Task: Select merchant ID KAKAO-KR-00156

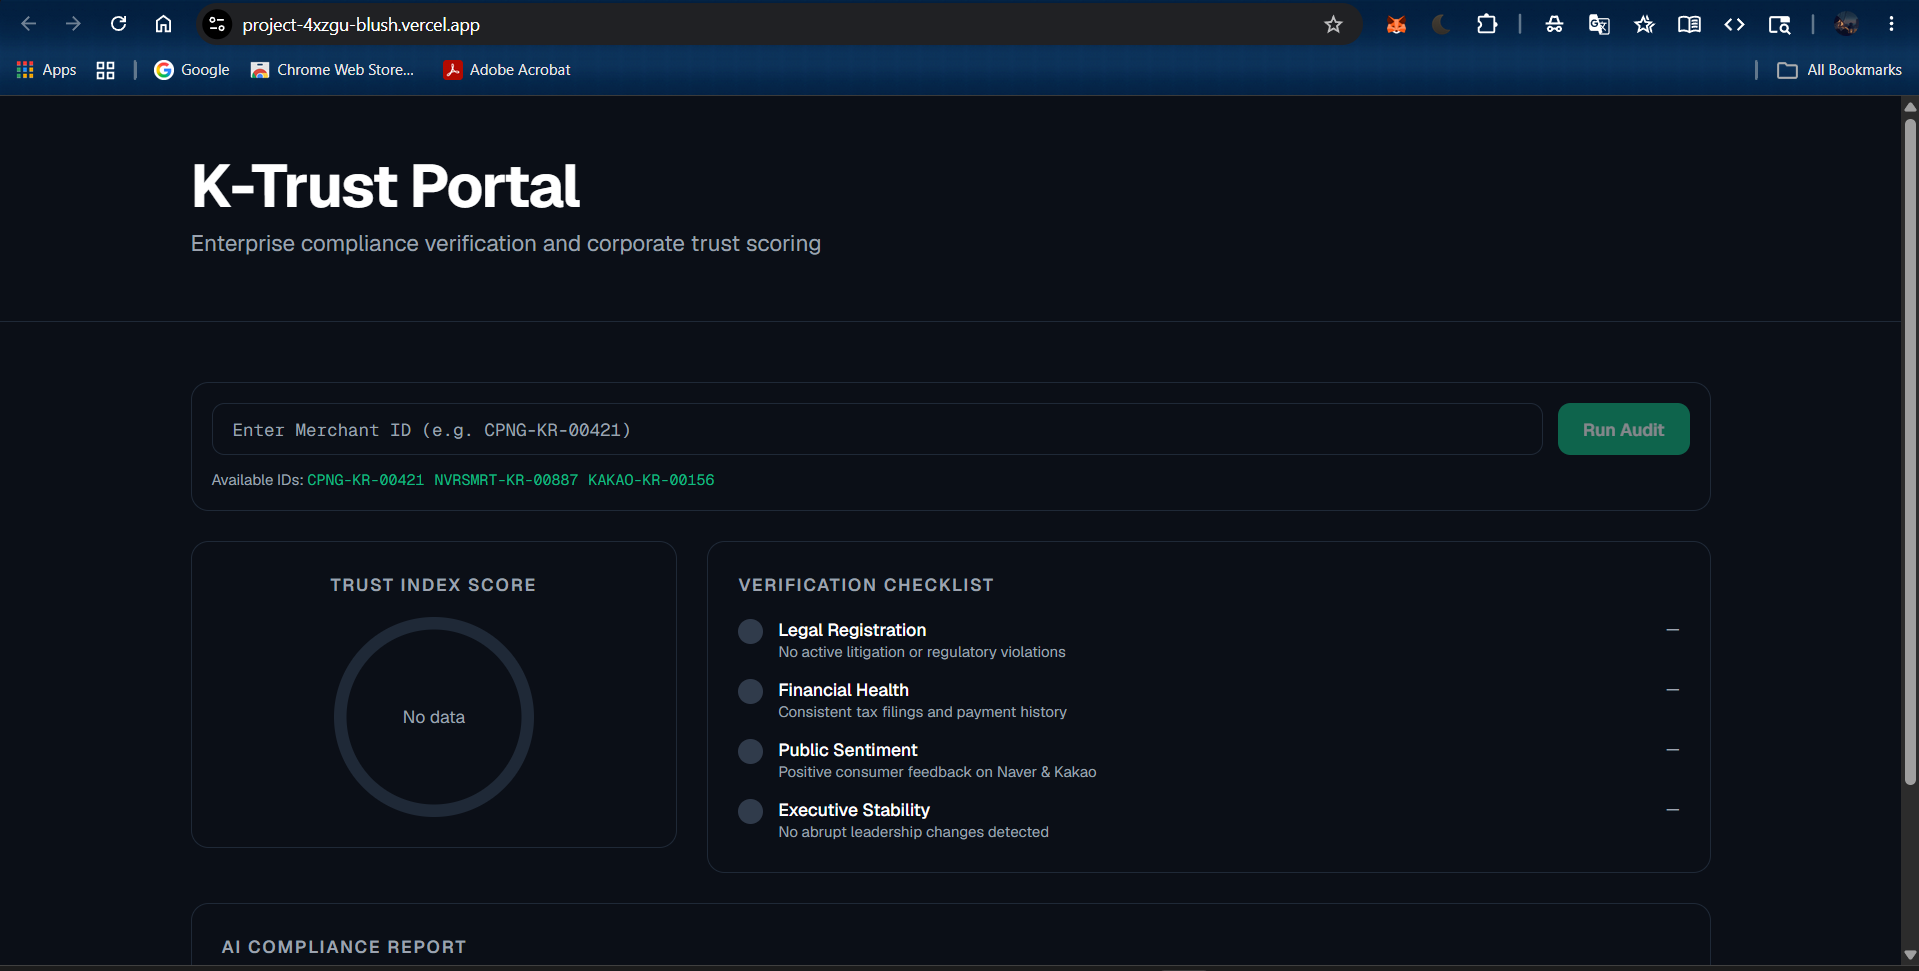Action: (x=651, y=480)
